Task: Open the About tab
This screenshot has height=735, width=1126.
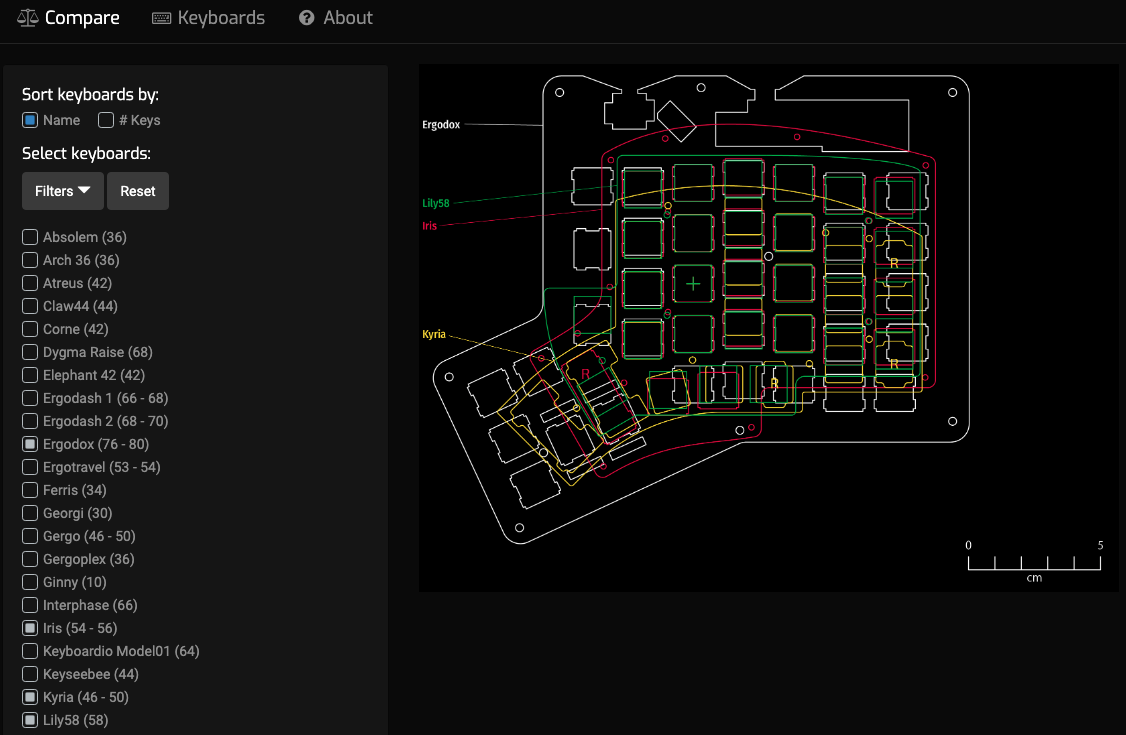Action: click(x=335, y=18)
